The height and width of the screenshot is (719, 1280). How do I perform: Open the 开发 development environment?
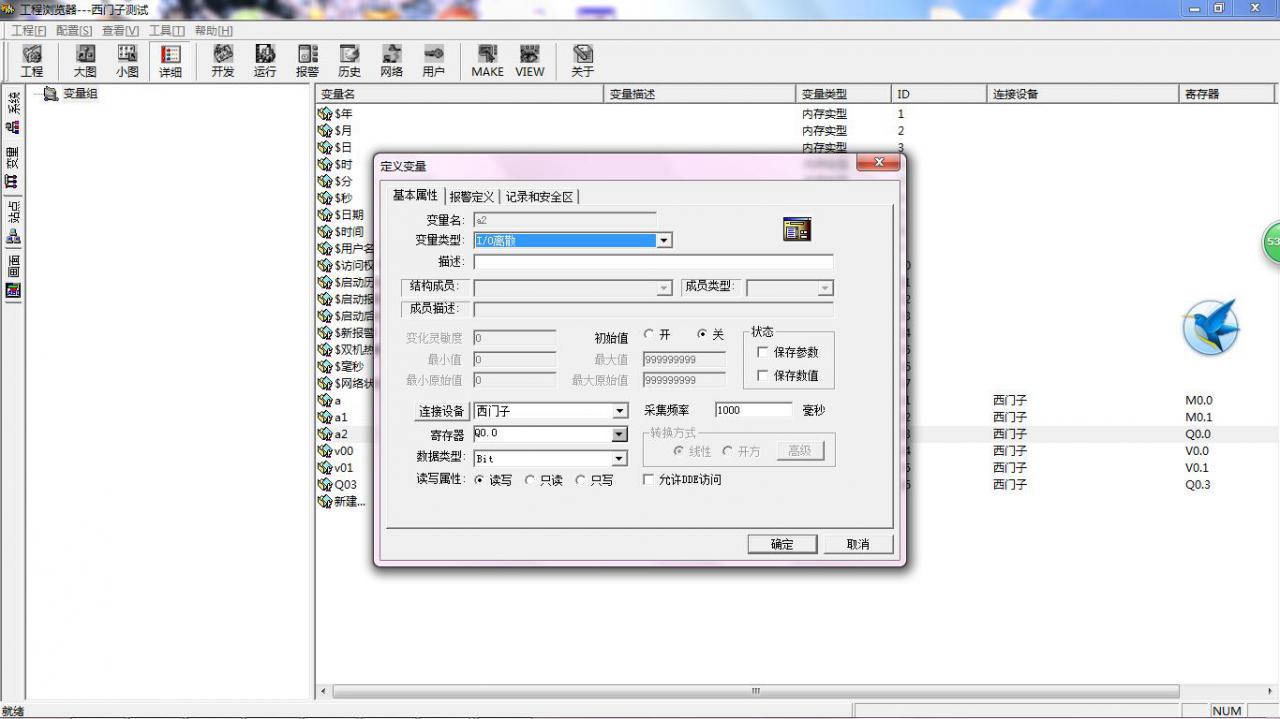[223, 60]
